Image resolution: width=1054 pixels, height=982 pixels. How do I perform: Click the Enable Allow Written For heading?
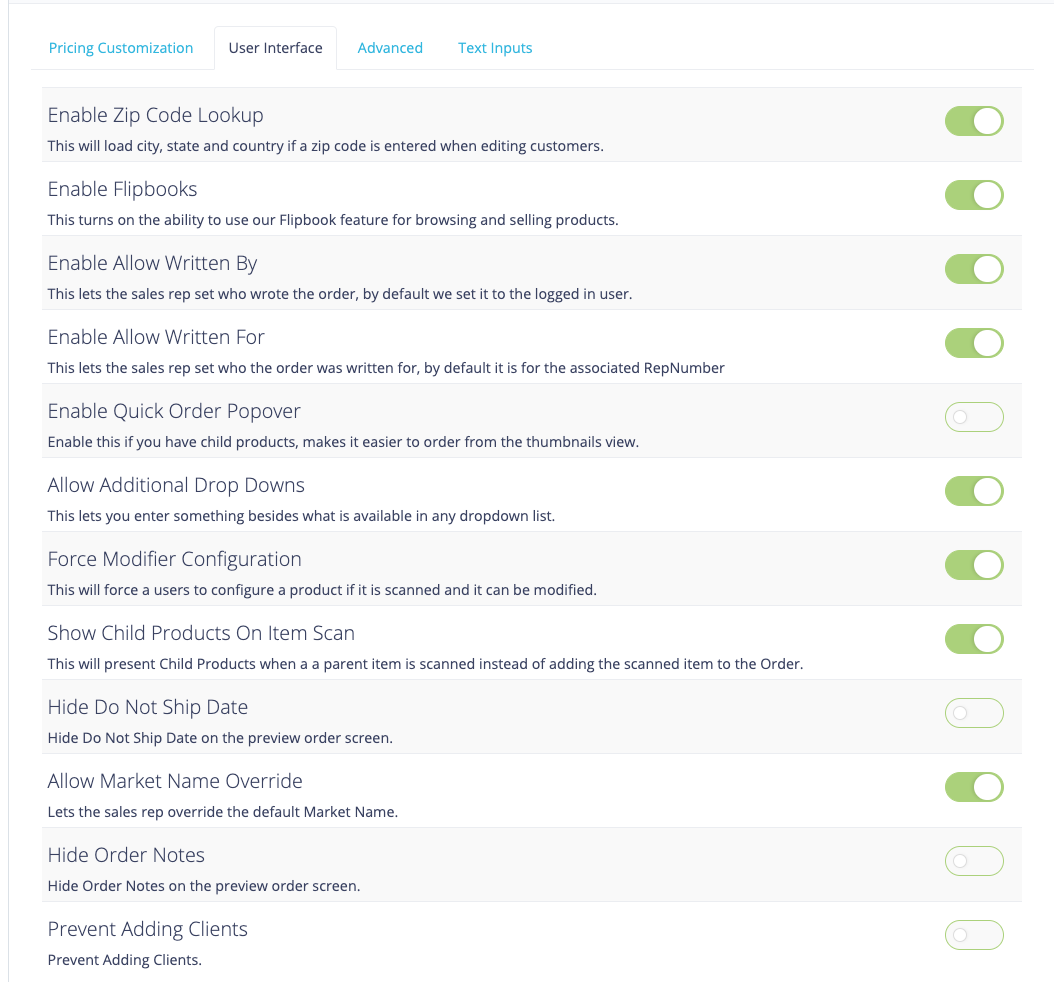pyautogui.click(x=156, y=337)
